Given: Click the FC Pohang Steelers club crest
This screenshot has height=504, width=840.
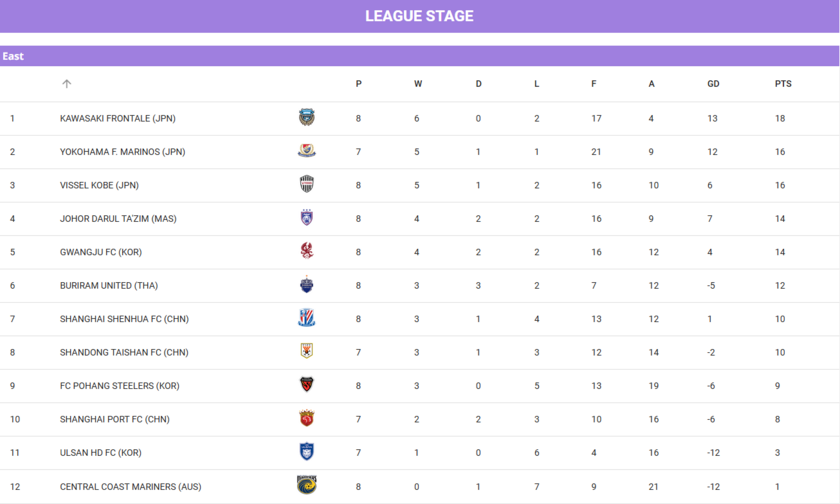Looking at the screenshot, I should click(x=307, y=385).
